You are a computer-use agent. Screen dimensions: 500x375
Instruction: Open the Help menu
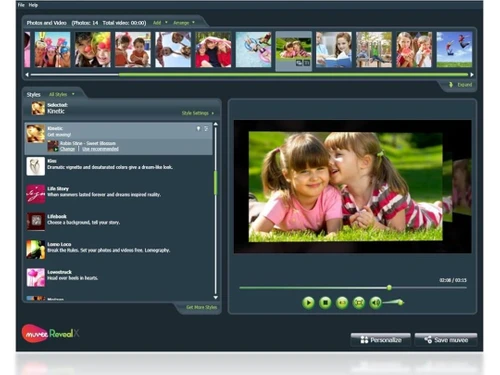33,5
